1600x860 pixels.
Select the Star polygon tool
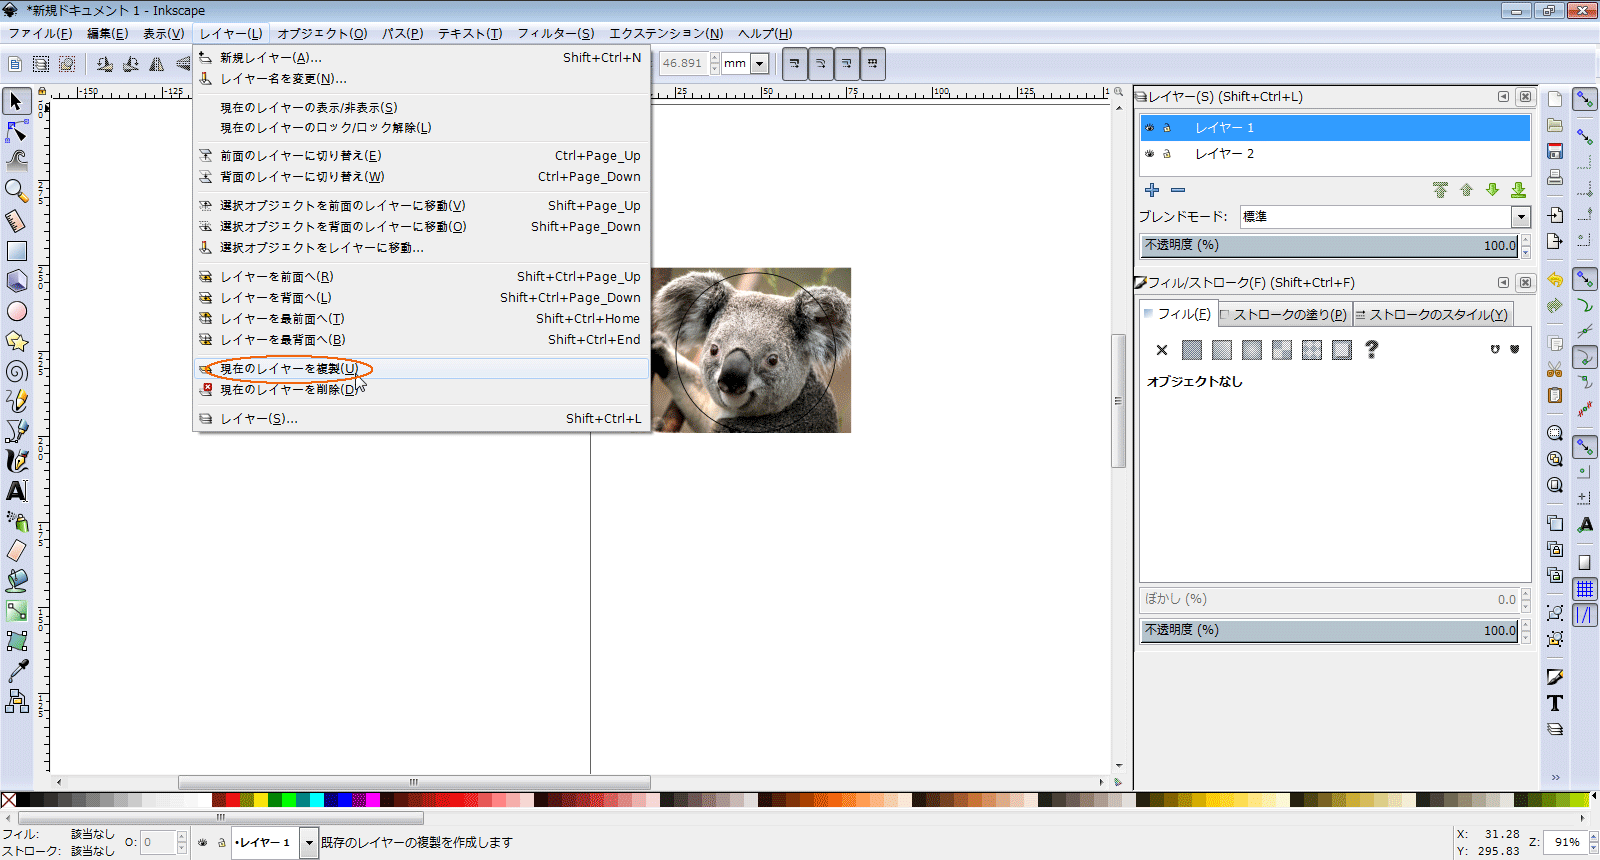(17, 341)
